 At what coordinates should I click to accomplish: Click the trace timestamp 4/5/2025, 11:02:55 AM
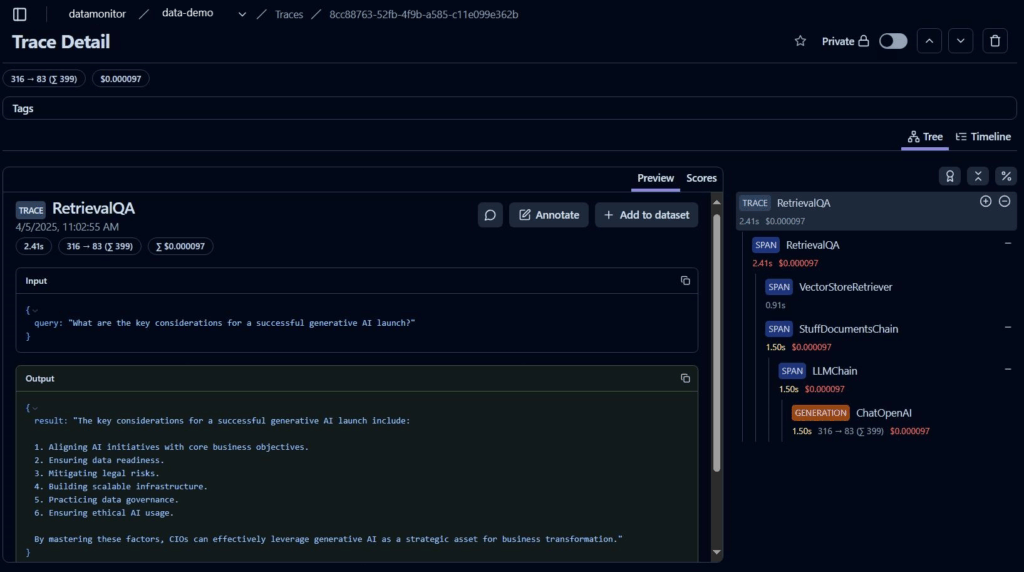pyautogui.click(x=67, y=227)
